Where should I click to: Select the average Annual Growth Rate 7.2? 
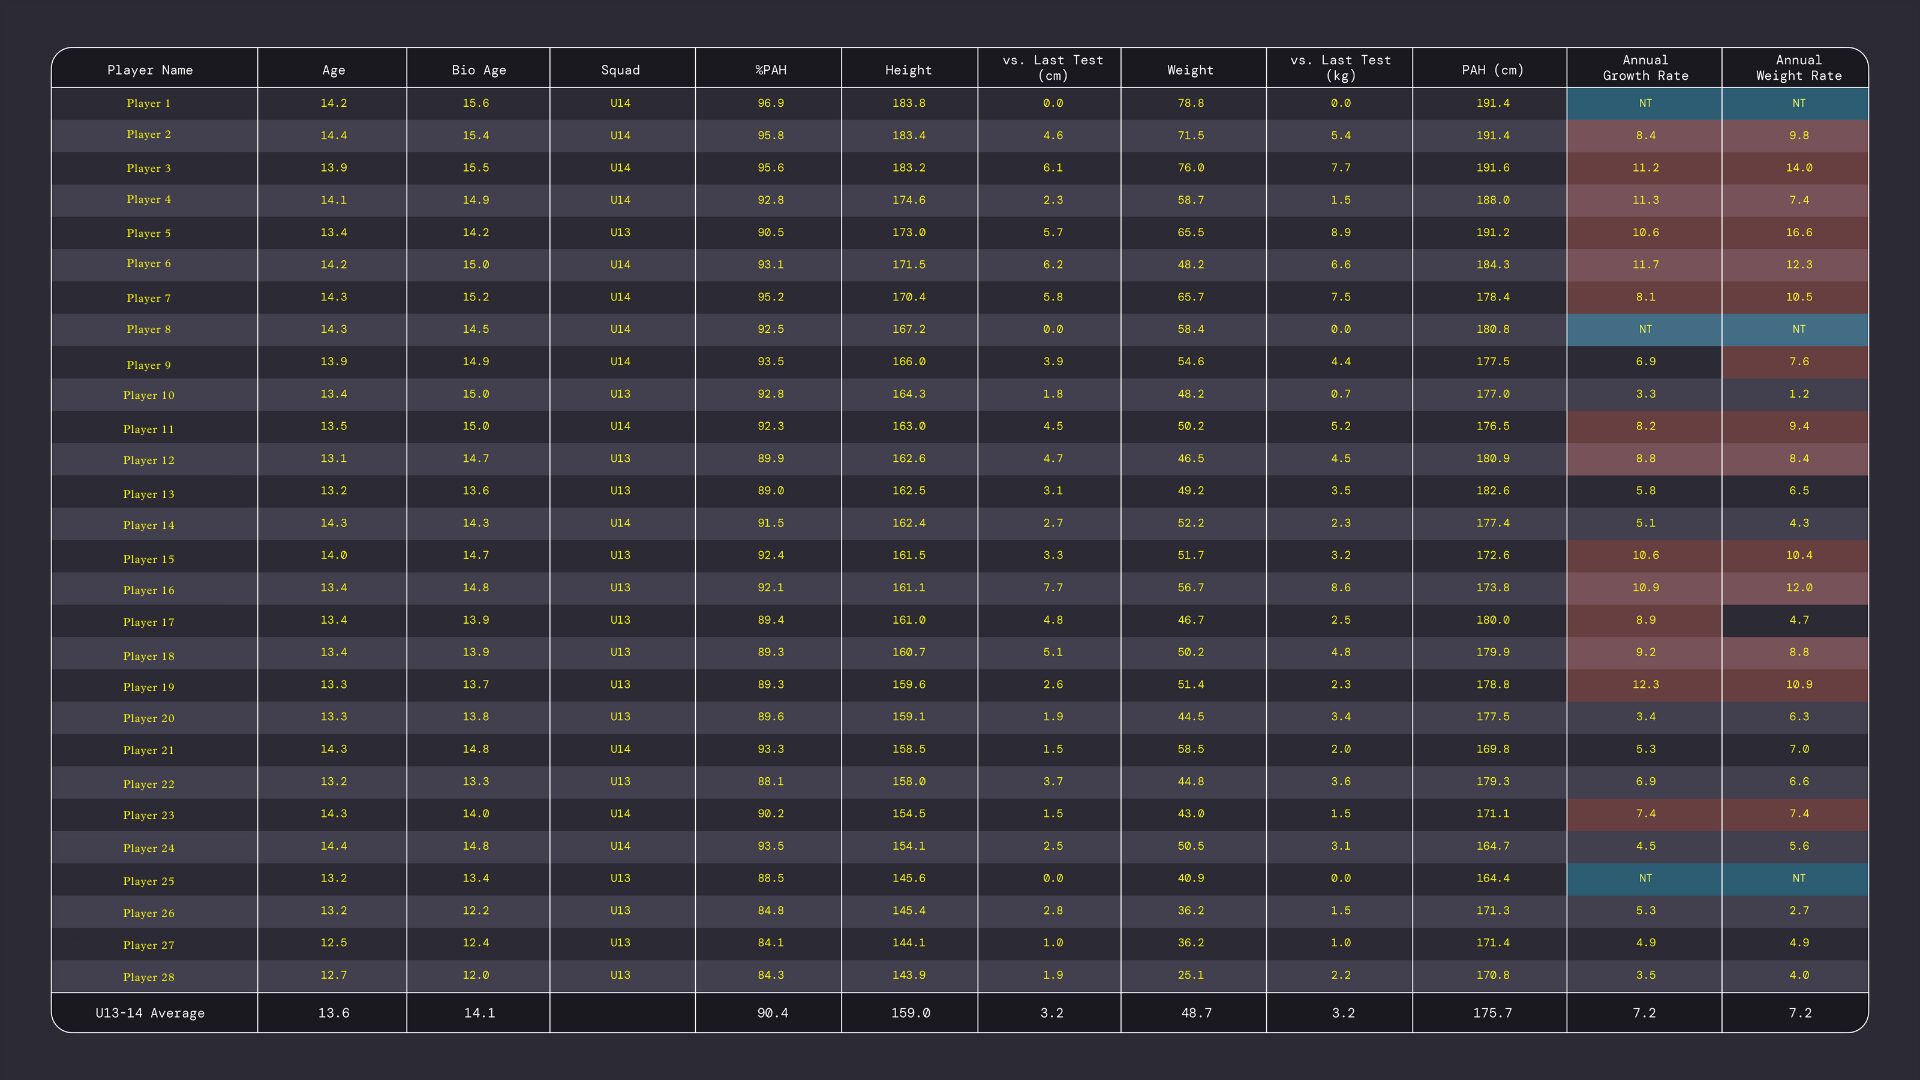click(1644, 1013)
